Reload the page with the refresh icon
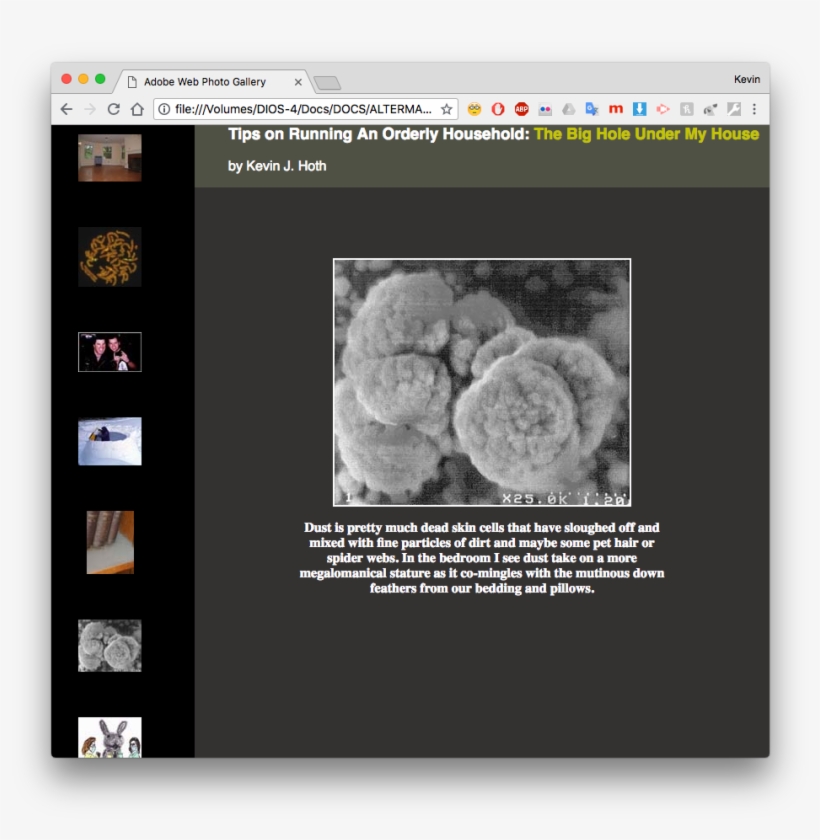This screenshot has height=840, width=820. [114, 109]
